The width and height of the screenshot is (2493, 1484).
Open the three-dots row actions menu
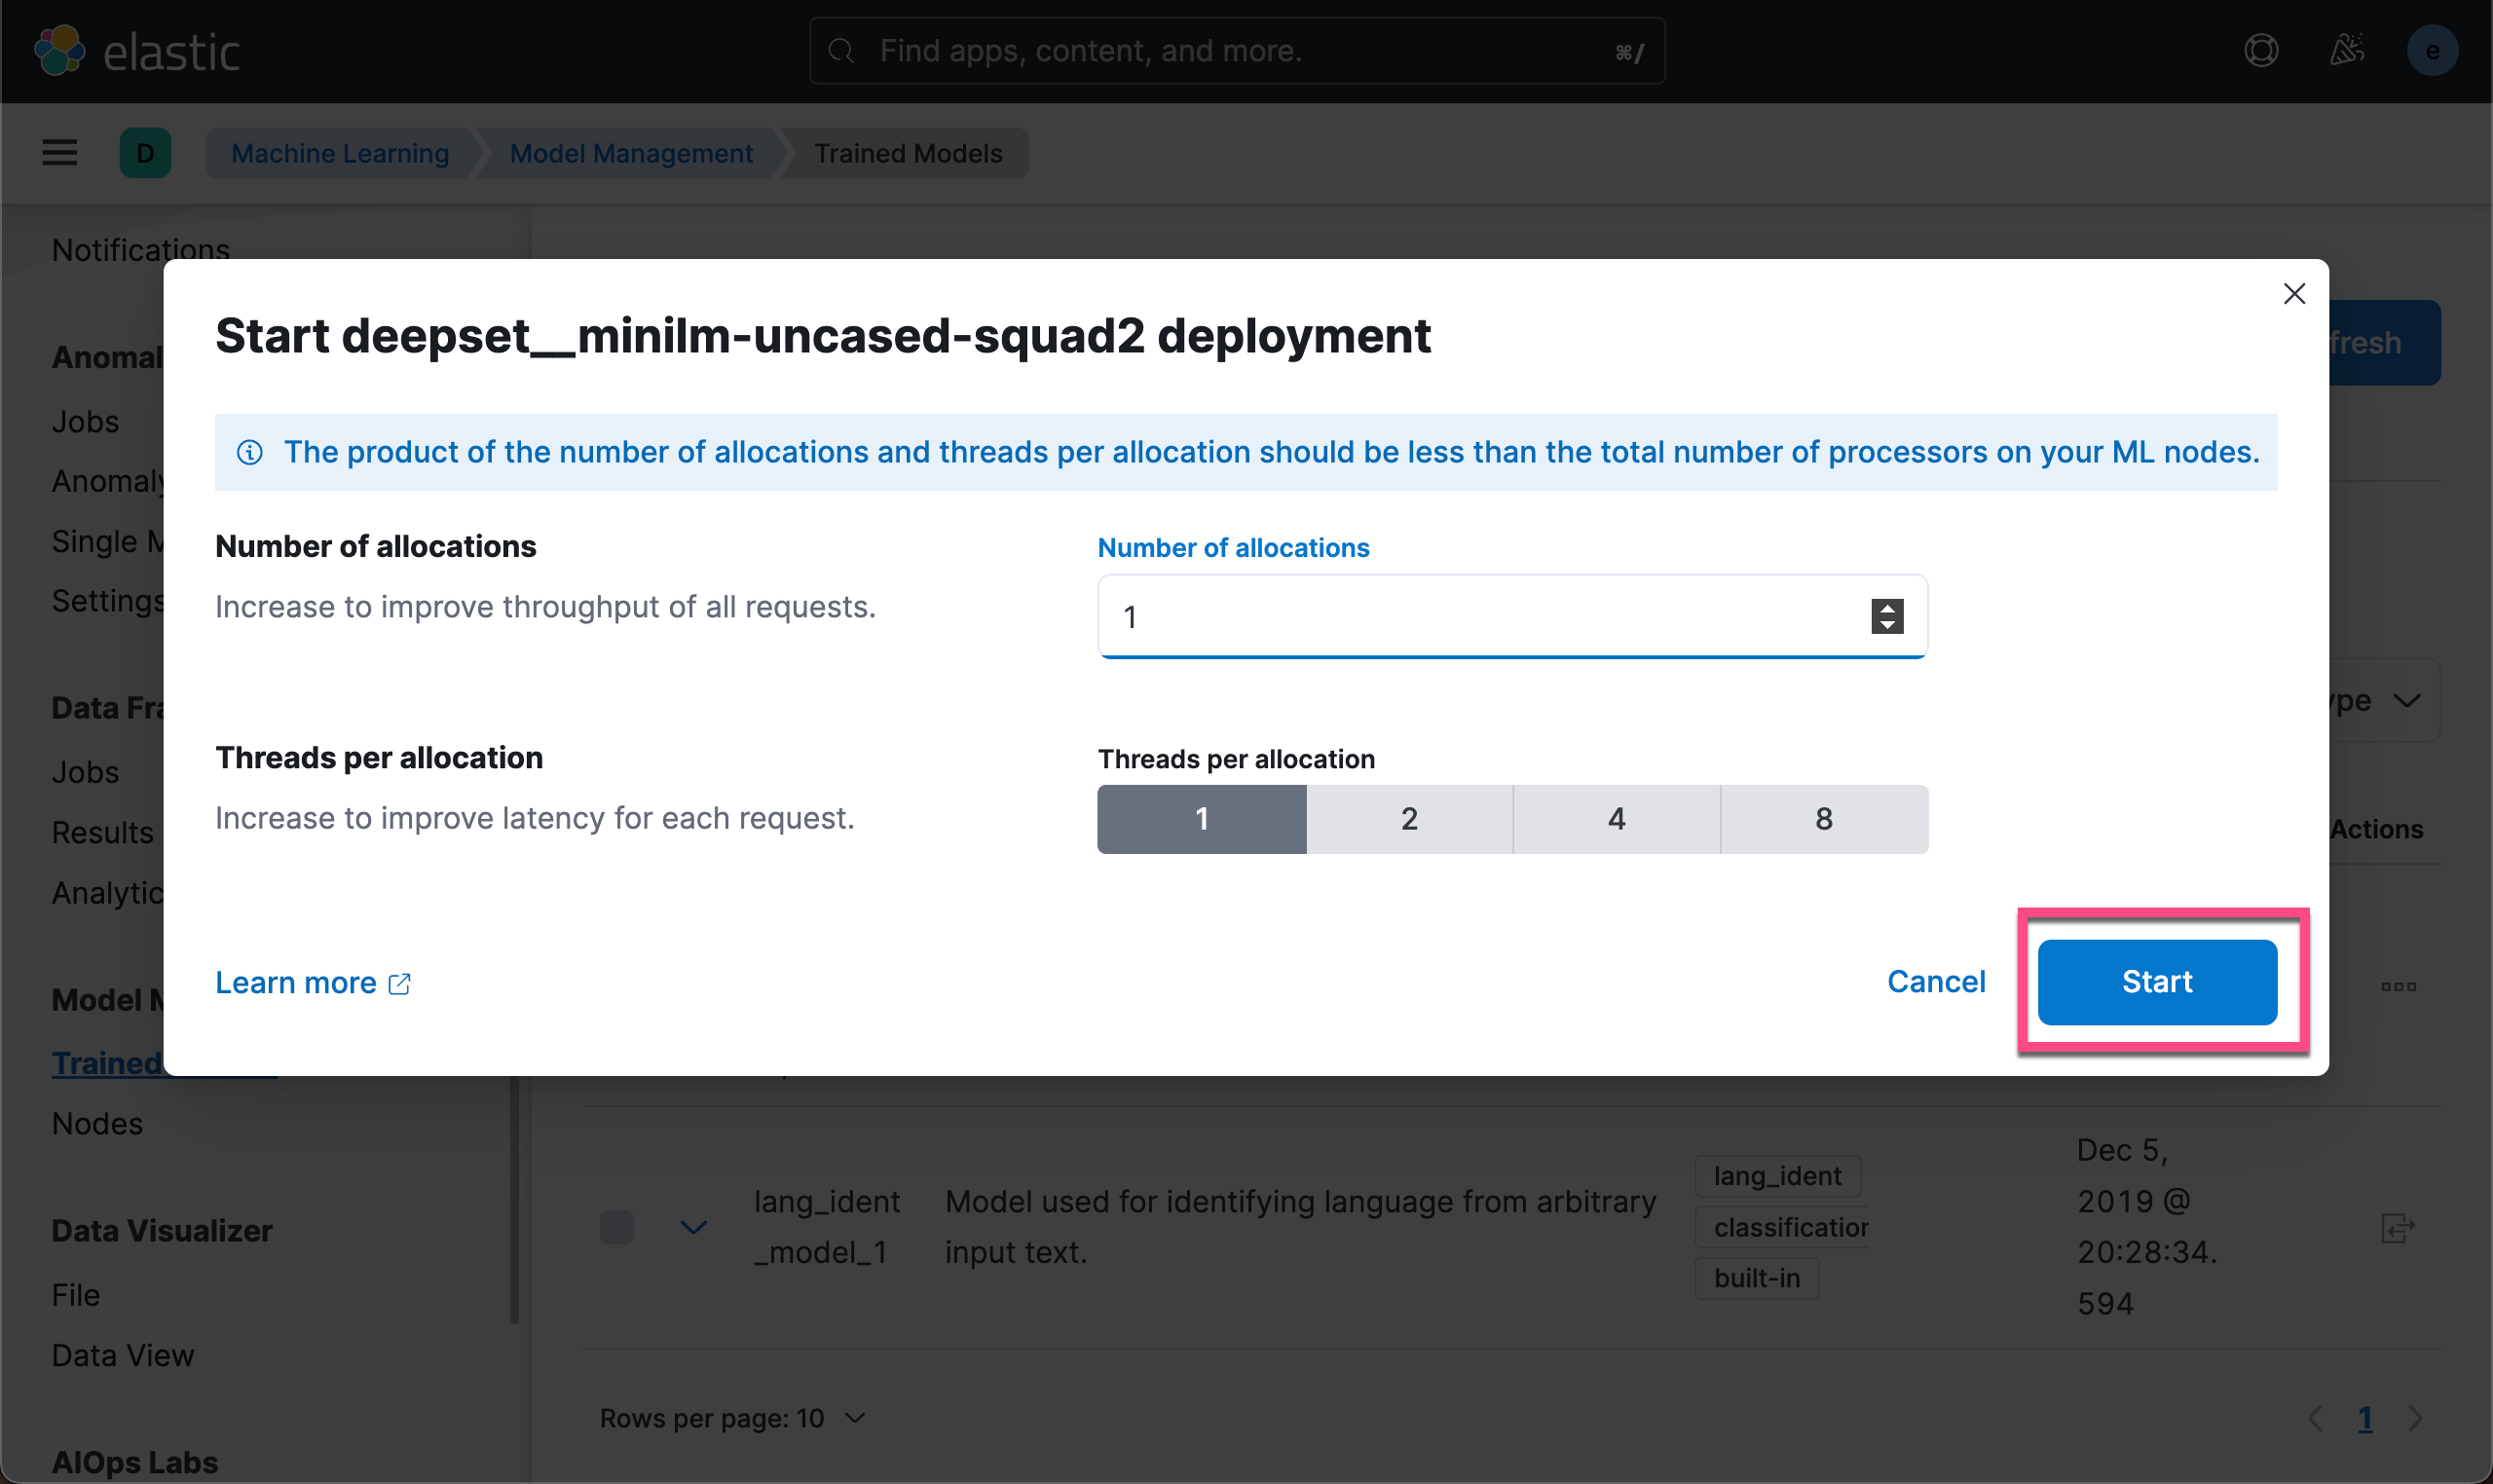pos(2398,986)
